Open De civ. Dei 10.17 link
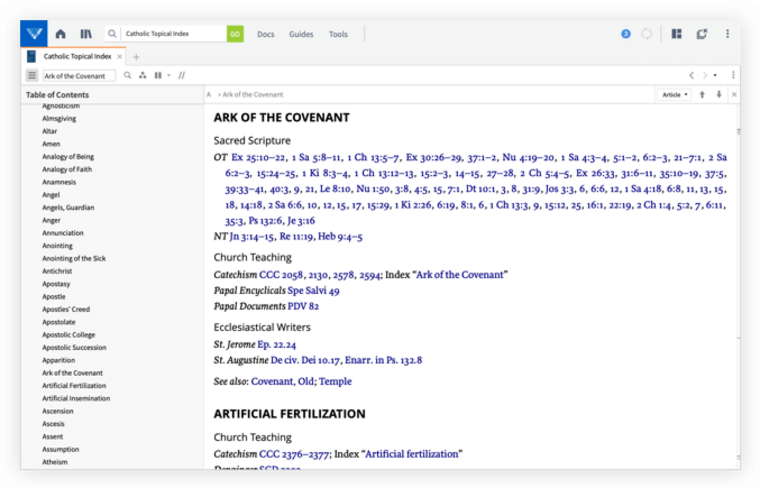This screenshot has width=760, height=488. 305,360
